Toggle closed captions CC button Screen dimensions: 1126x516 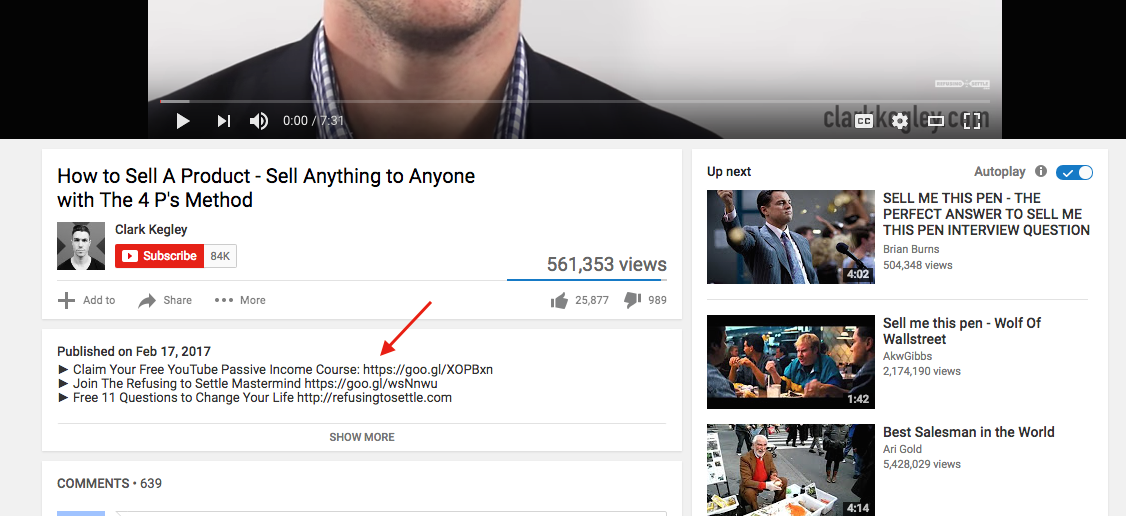click(863, 121)
